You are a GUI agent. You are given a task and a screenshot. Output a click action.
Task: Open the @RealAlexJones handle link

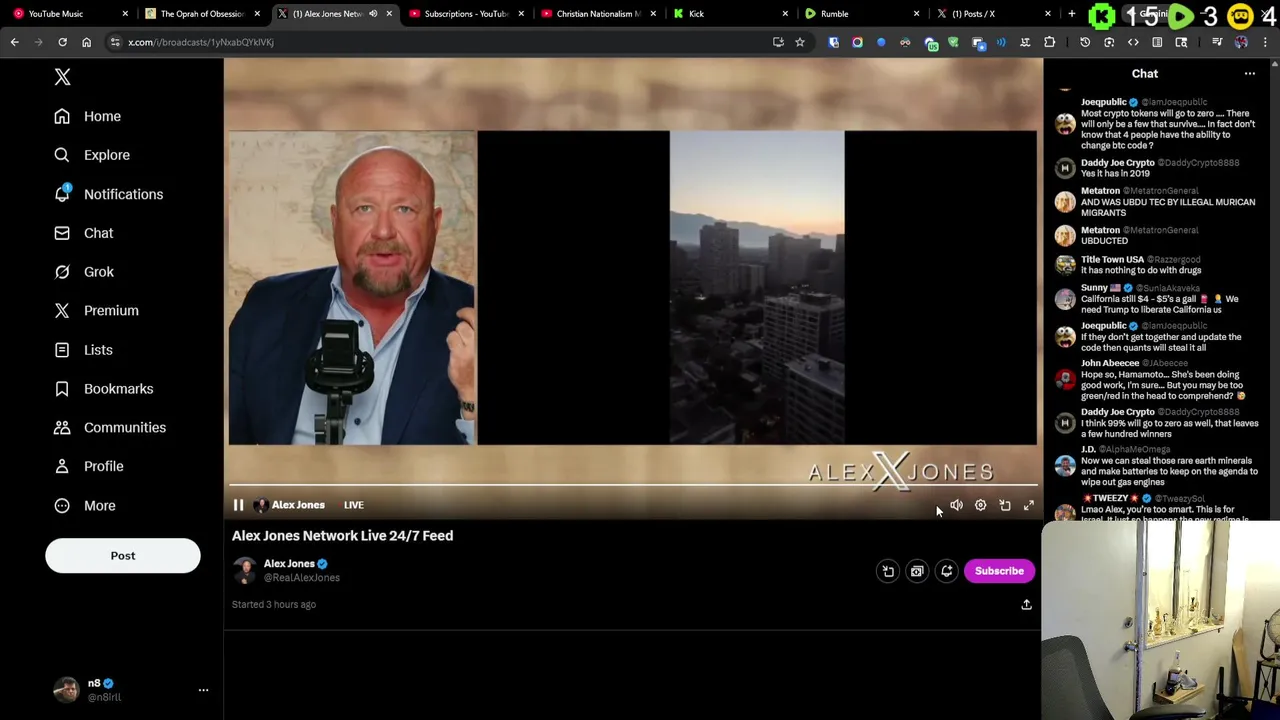pos(301,578)
